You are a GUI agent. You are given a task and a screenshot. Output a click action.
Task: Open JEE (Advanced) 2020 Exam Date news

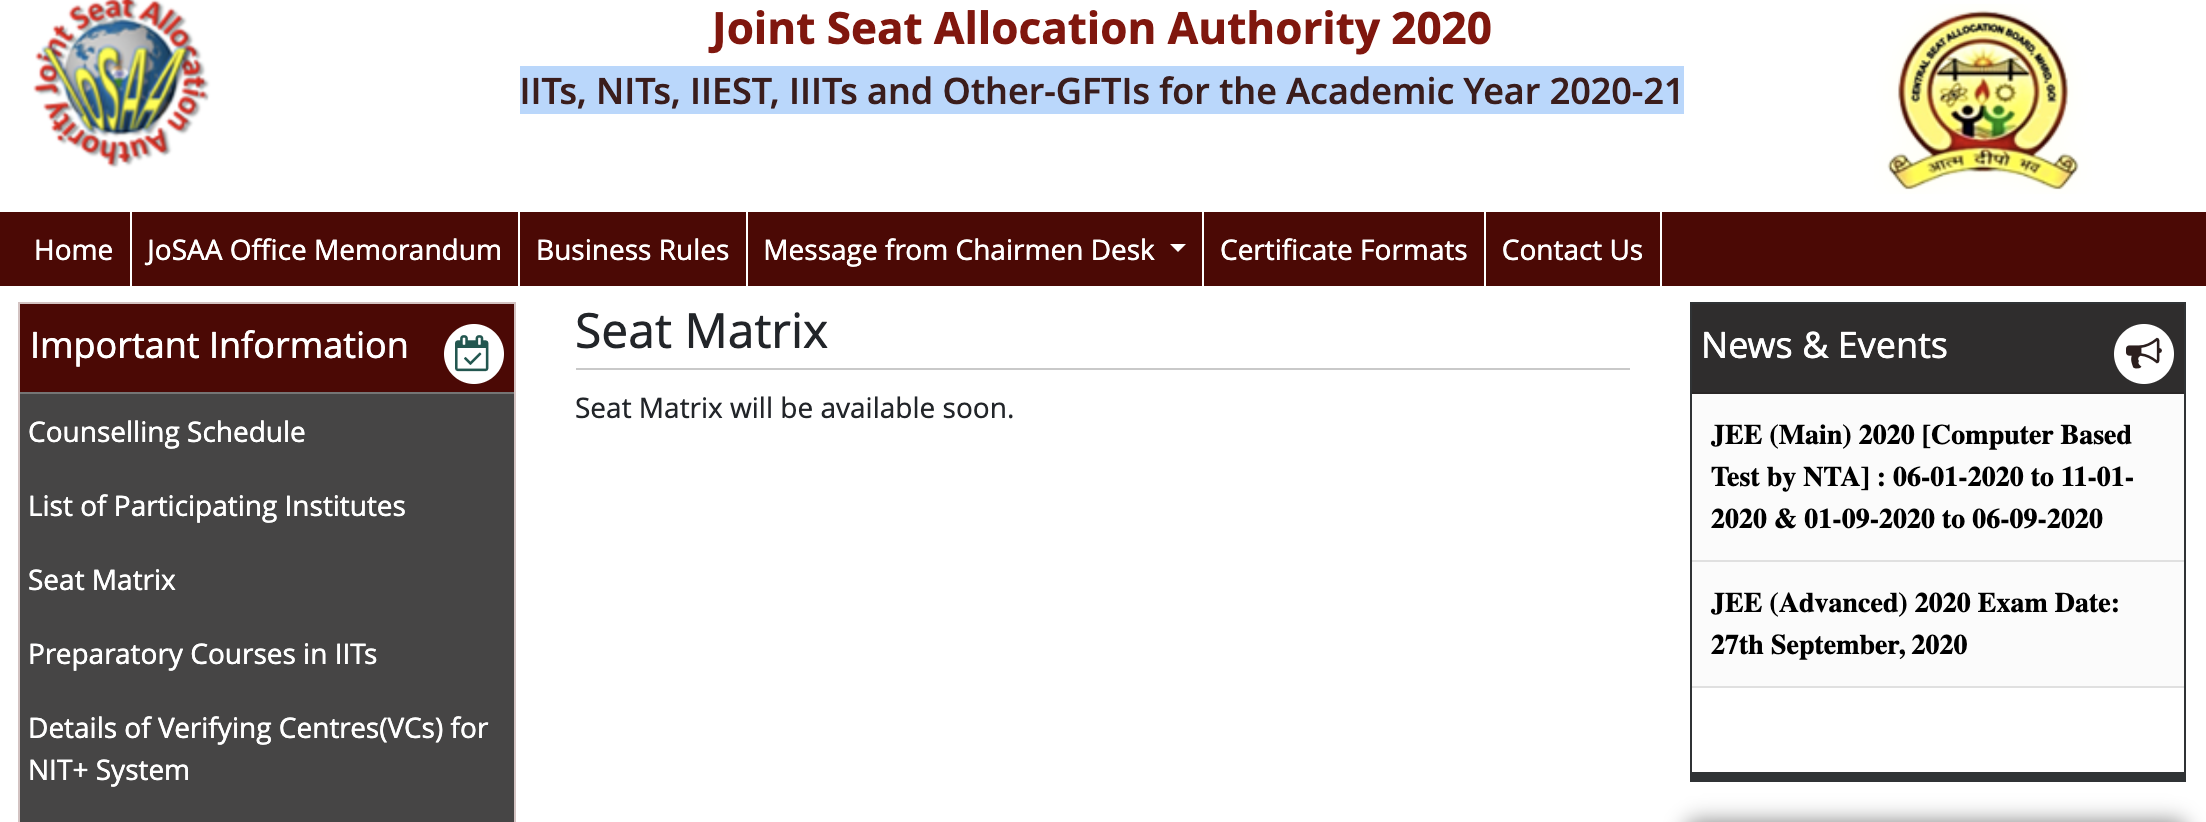coord(1914,624)
